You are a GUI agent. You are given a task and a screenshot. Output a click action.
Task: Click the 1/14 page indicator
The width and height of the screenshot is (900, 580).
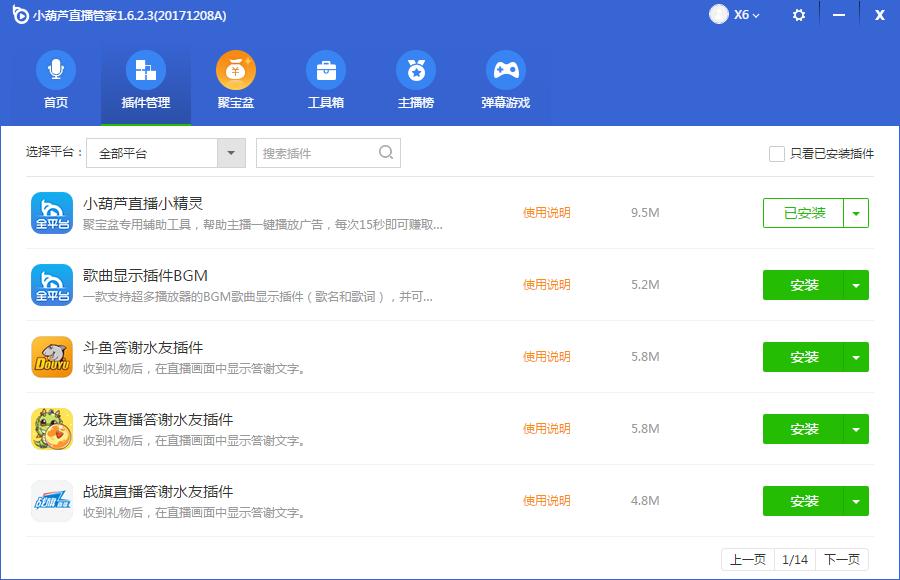(x=796, y=560)
